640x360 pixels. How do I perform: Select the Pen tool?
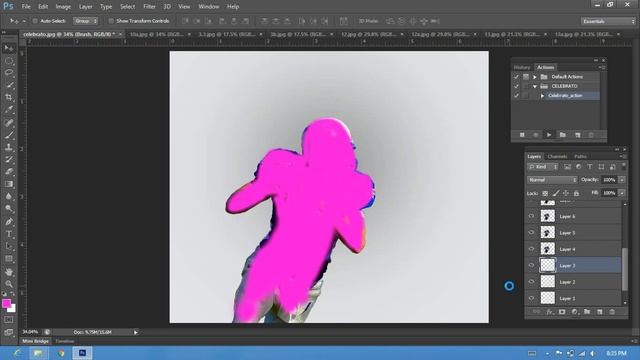point(9,222)
